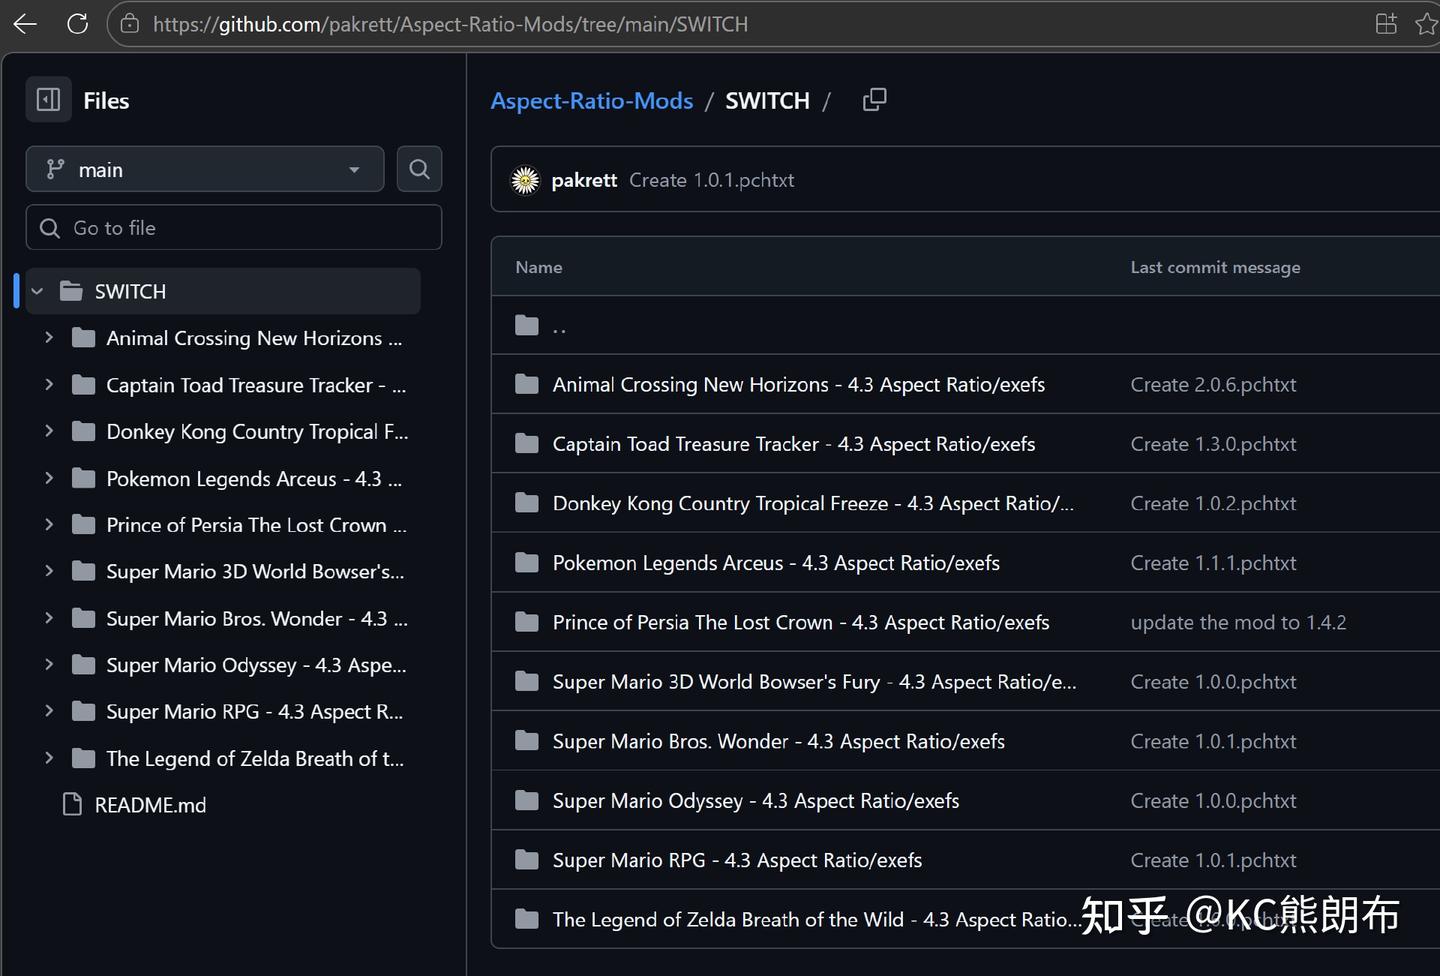Expand Donkey Kong Country tree folder

tap(49, 431)
